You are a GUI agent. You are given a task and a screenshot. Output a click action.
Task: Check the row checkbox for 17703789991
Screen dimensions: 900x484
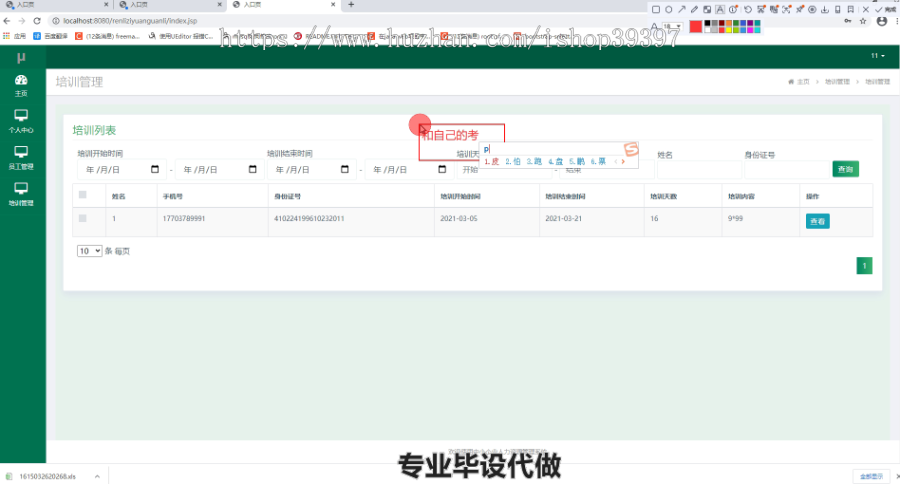tap(83, 218)
